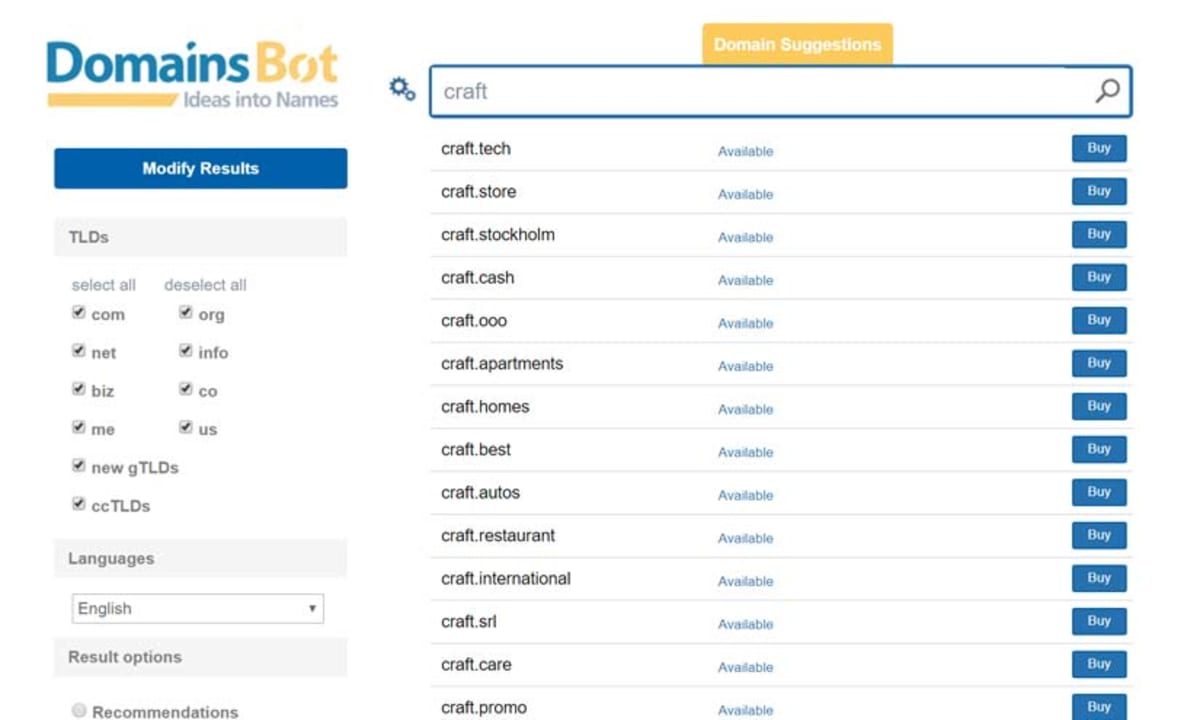This screenshot has width=1200, height=720.
Task: Click Available status for craft.apartments
Action: pos(746,366)
